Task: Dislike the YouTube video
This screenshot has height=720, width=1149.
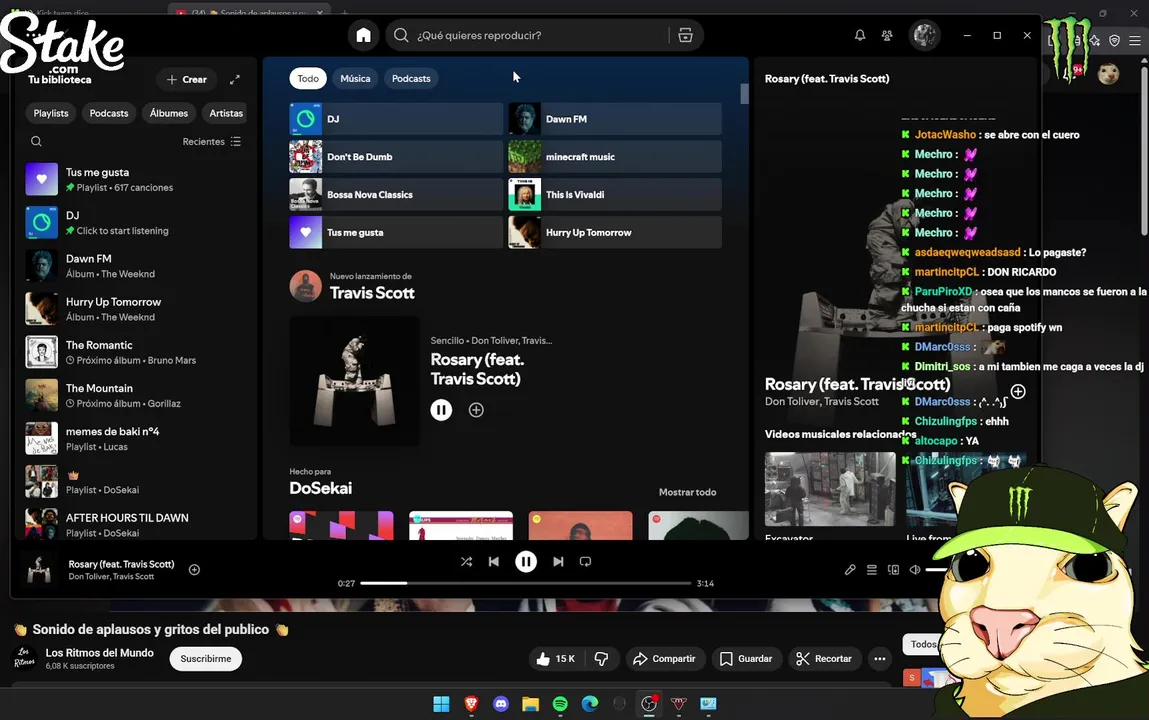Action: click(x=602, y=658)
